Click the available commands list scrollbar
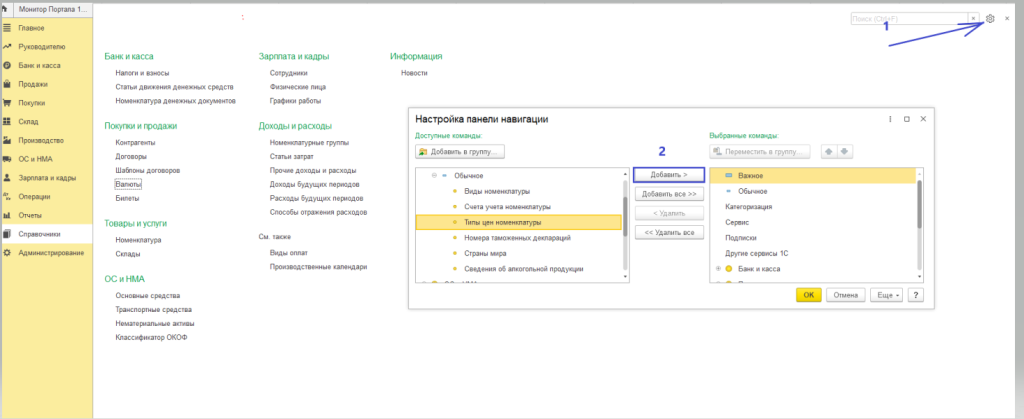 [627, 215]
